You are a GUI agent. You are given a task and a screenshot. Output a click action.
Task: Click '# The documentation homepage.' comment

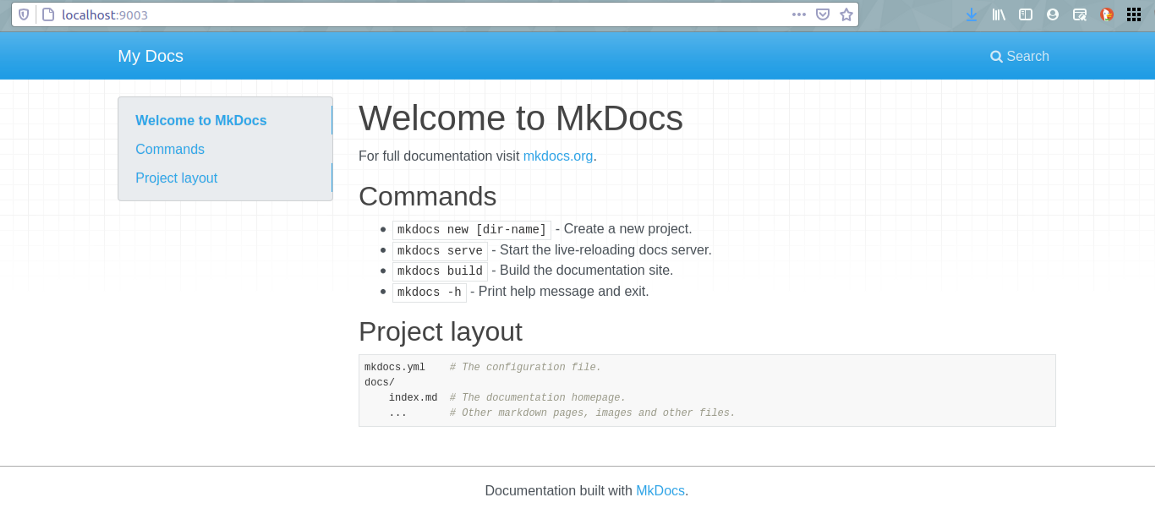[x=538, y=398]
